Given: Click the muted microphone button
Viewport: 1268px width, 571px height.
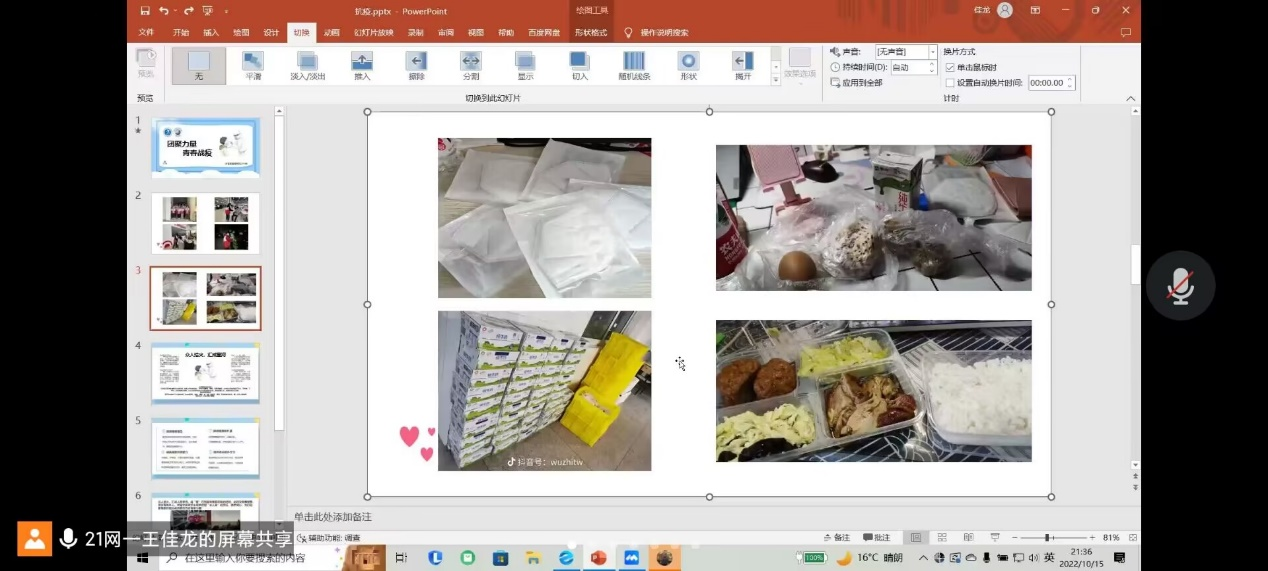Looking at the screenshot, I should click(1180, 286).
